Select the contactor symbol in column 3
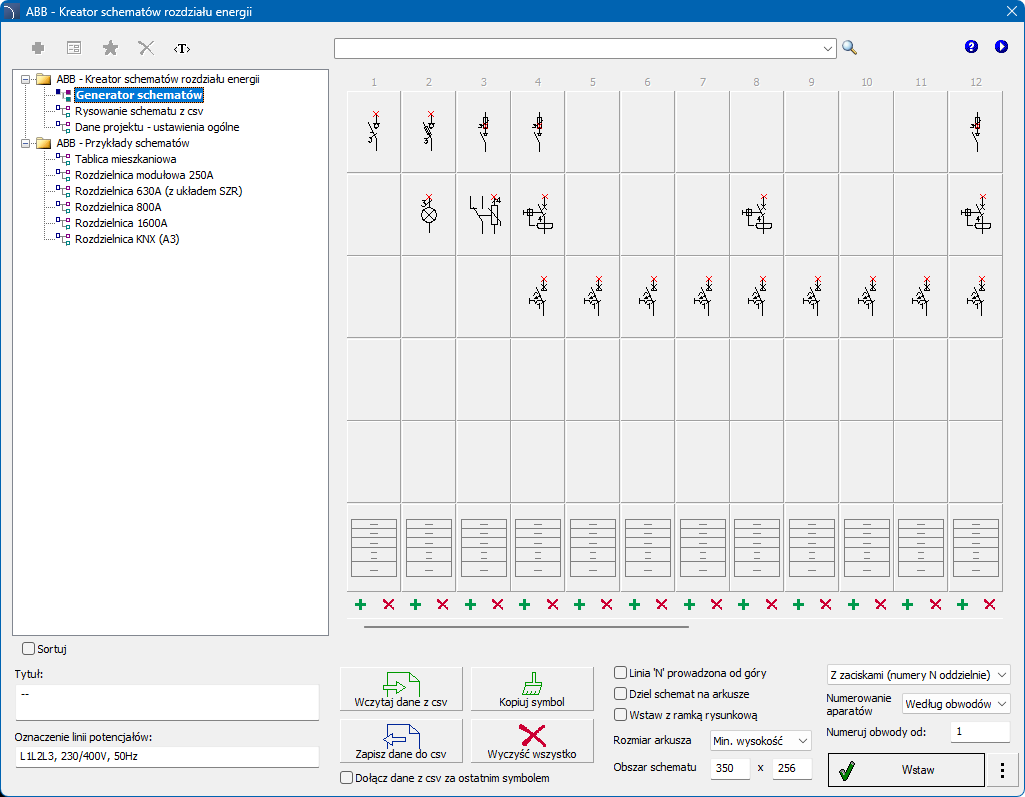The width and height of the screenshot is (1025, 797). 484,214
